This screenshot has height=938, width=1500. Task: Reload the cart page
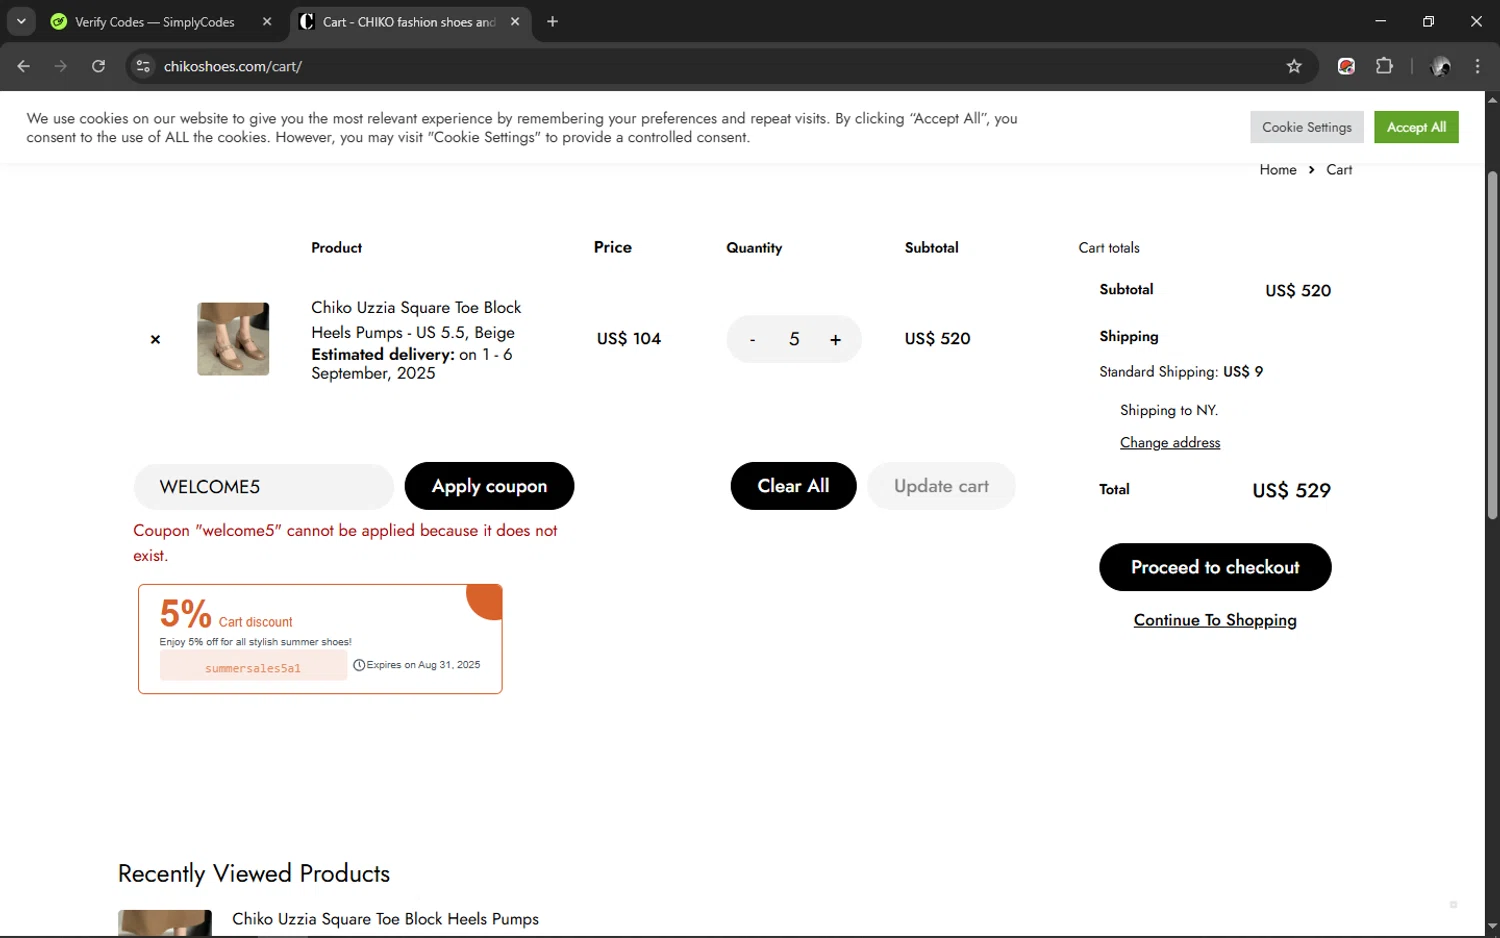click(x=98, y=66)
